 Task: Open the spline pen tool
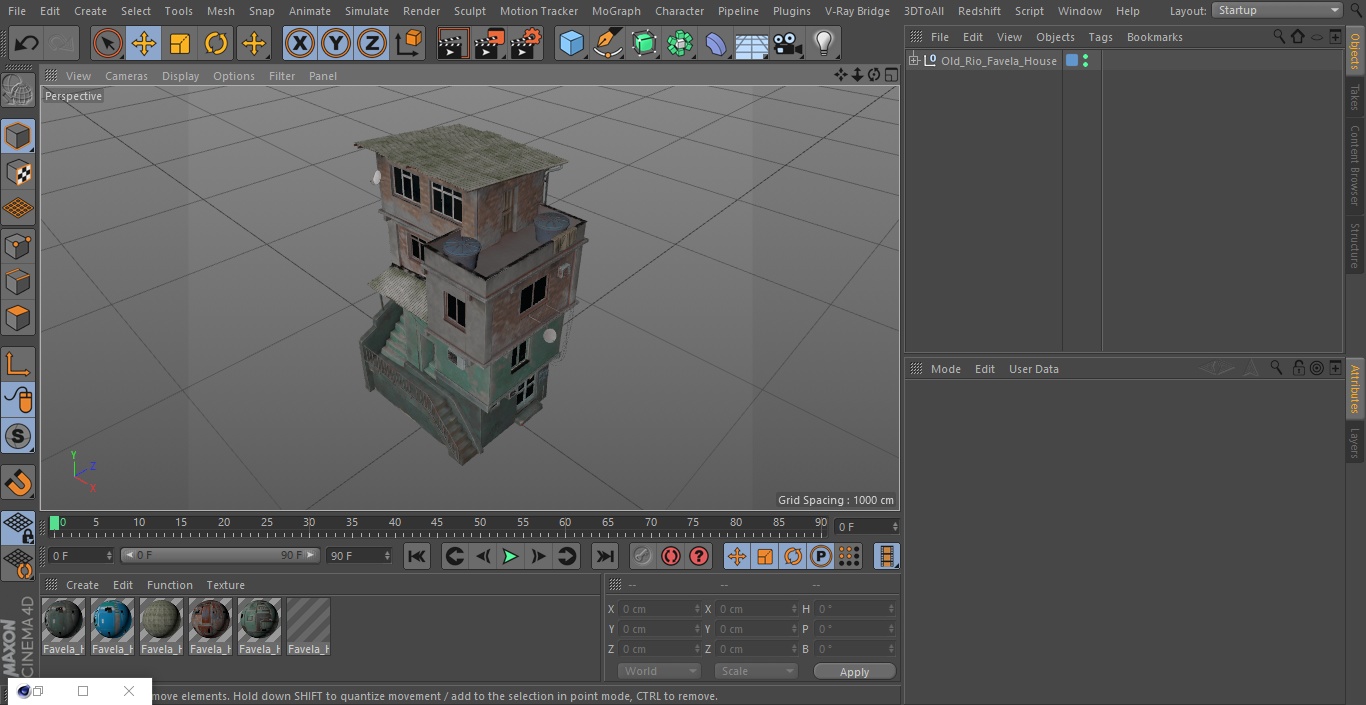(607, 43)
